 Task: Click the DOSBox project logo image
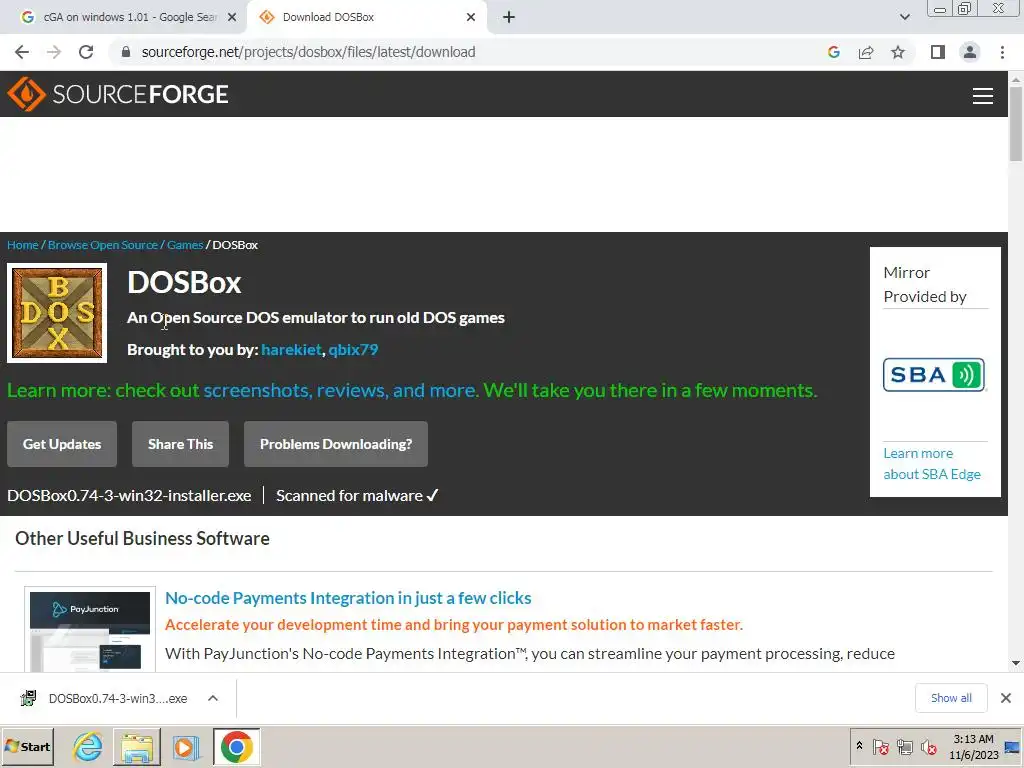coord(57,313)
